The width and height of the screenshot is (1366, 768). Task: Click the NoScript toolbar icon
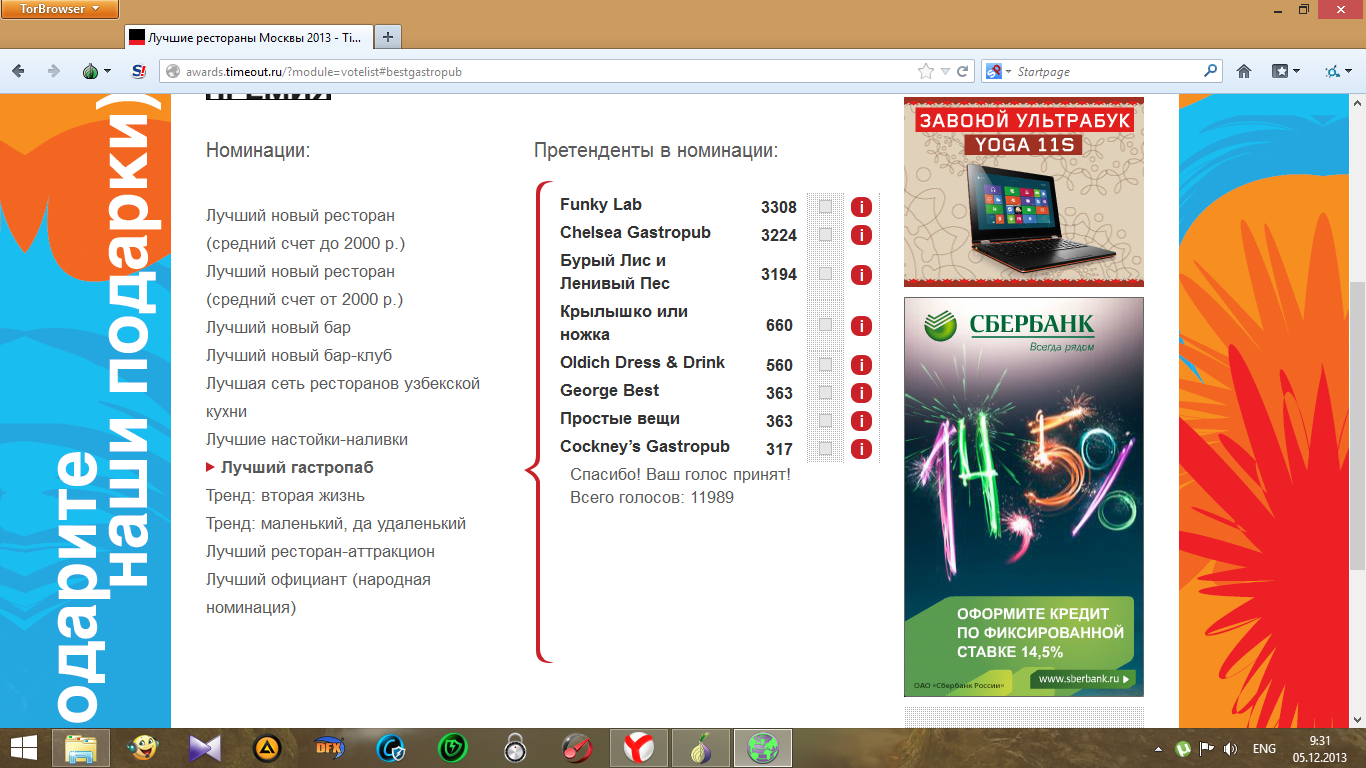[x=140, y=71]
